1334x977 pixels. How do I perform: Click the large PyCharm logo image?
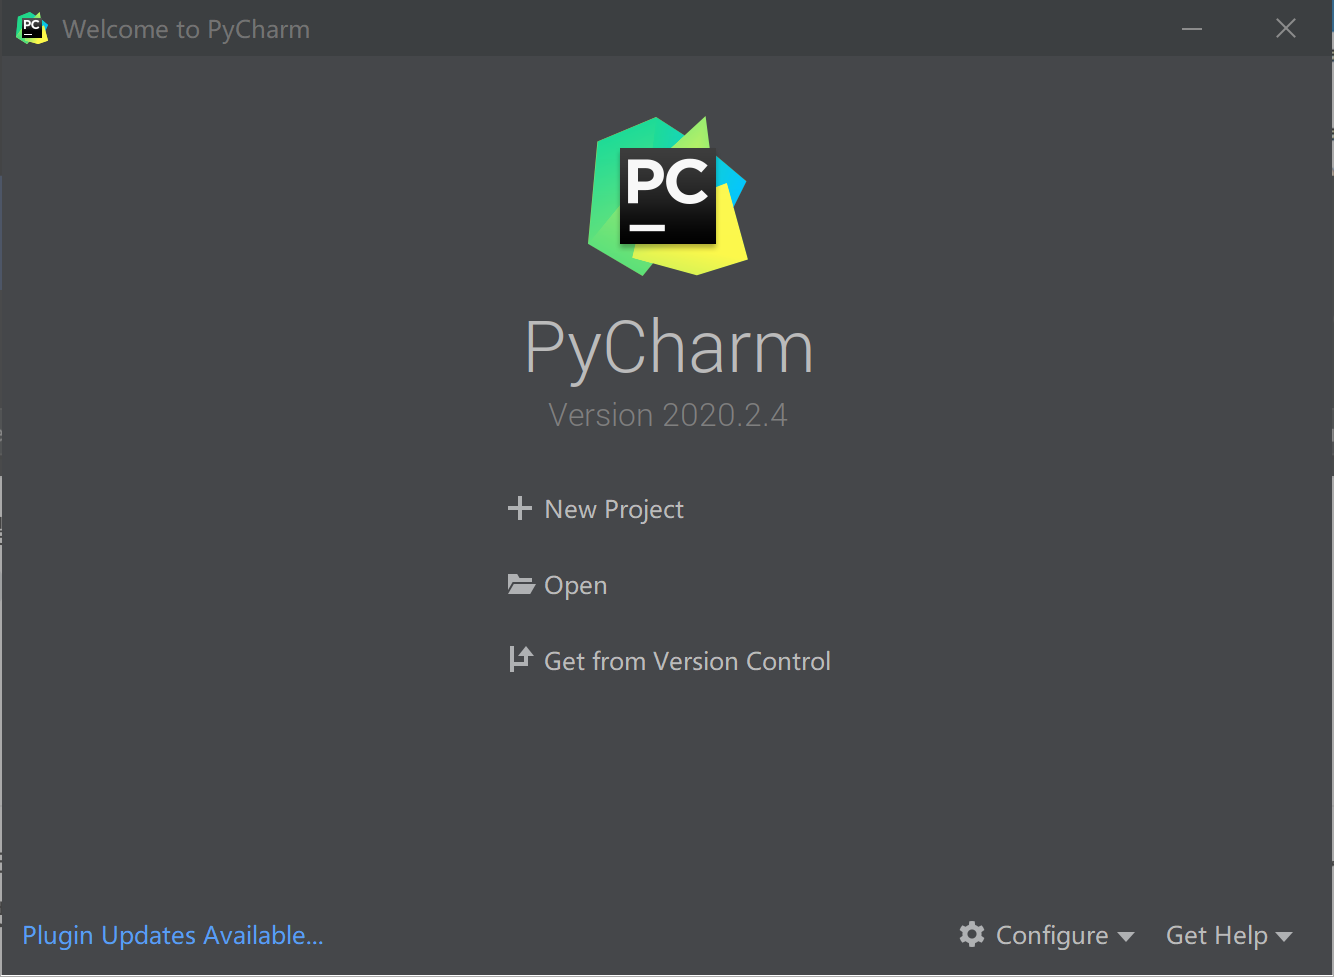[668, 196]
